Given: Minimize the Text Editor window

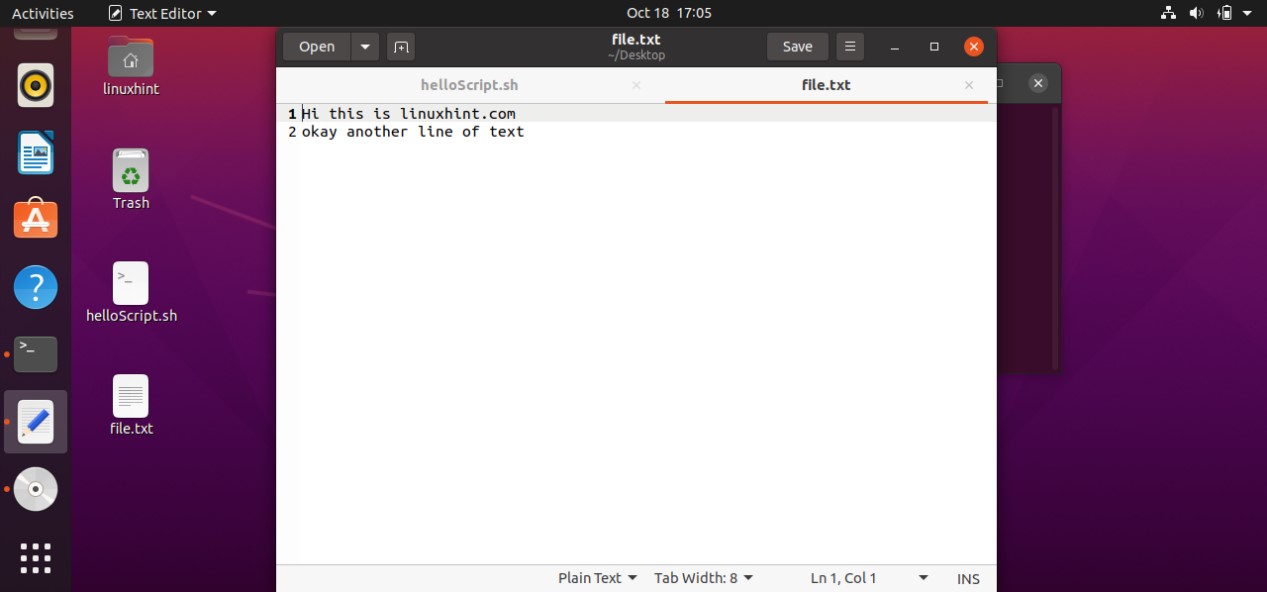Looking at the screenshot, I should pos(895,47).
